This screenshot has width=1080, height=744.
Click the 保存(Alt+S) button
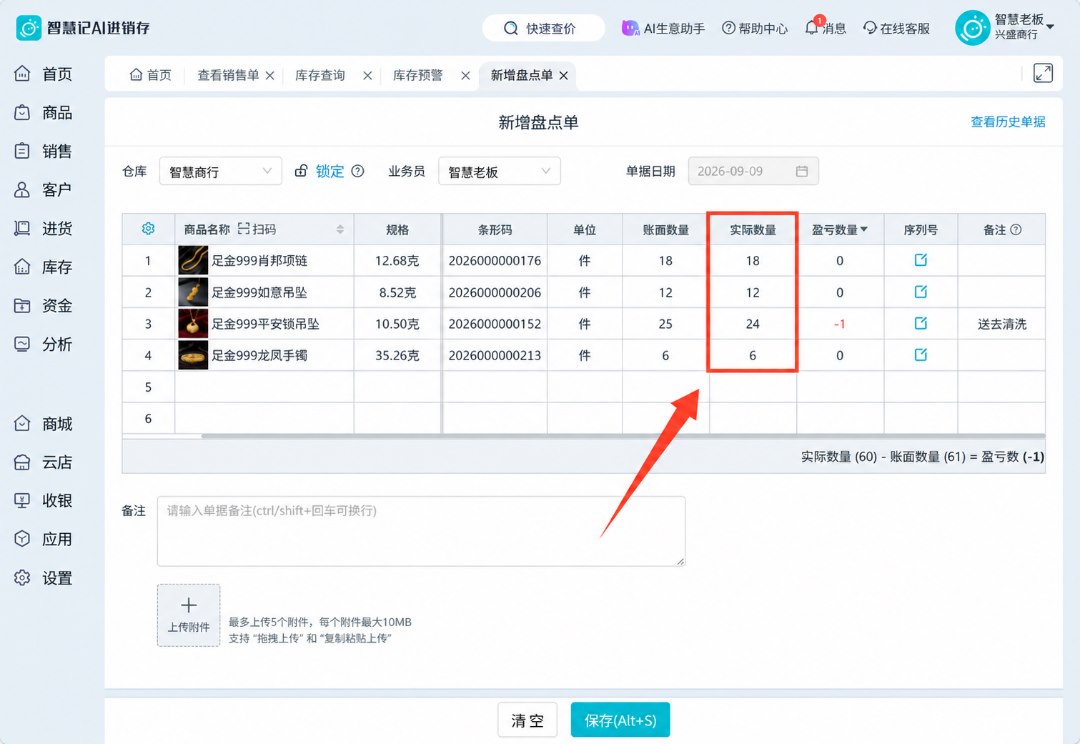pyautogui.click(x=620, y=721)
